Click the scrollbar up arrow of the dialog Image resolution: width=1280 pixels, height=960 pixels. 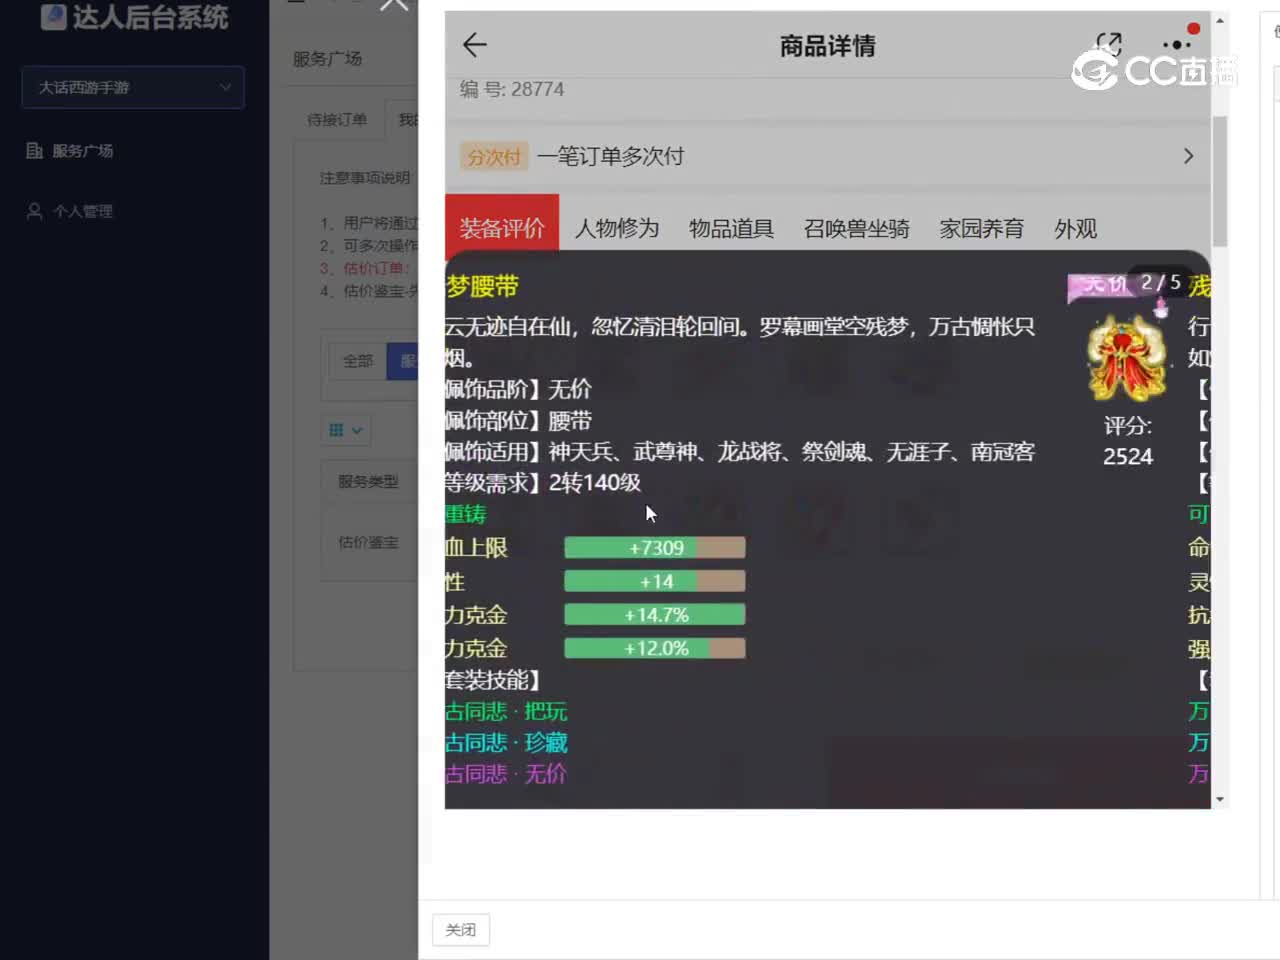[x=1219, y=20]
